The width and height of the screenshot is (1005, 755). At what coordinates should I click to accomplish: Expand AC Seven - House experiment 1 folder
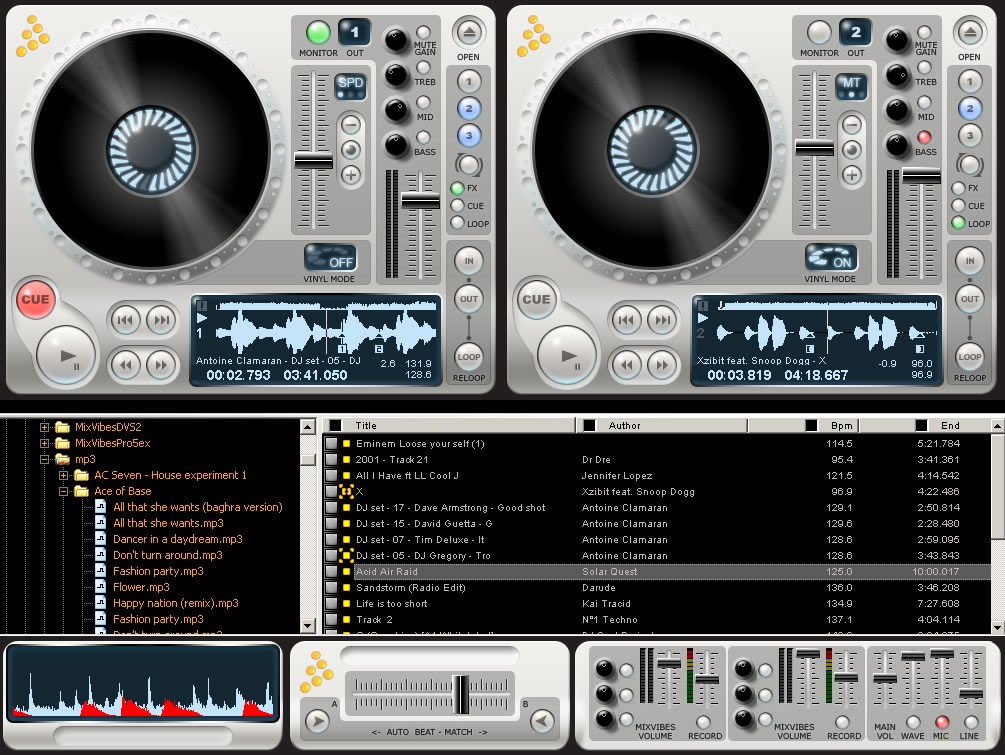point(63,475)
